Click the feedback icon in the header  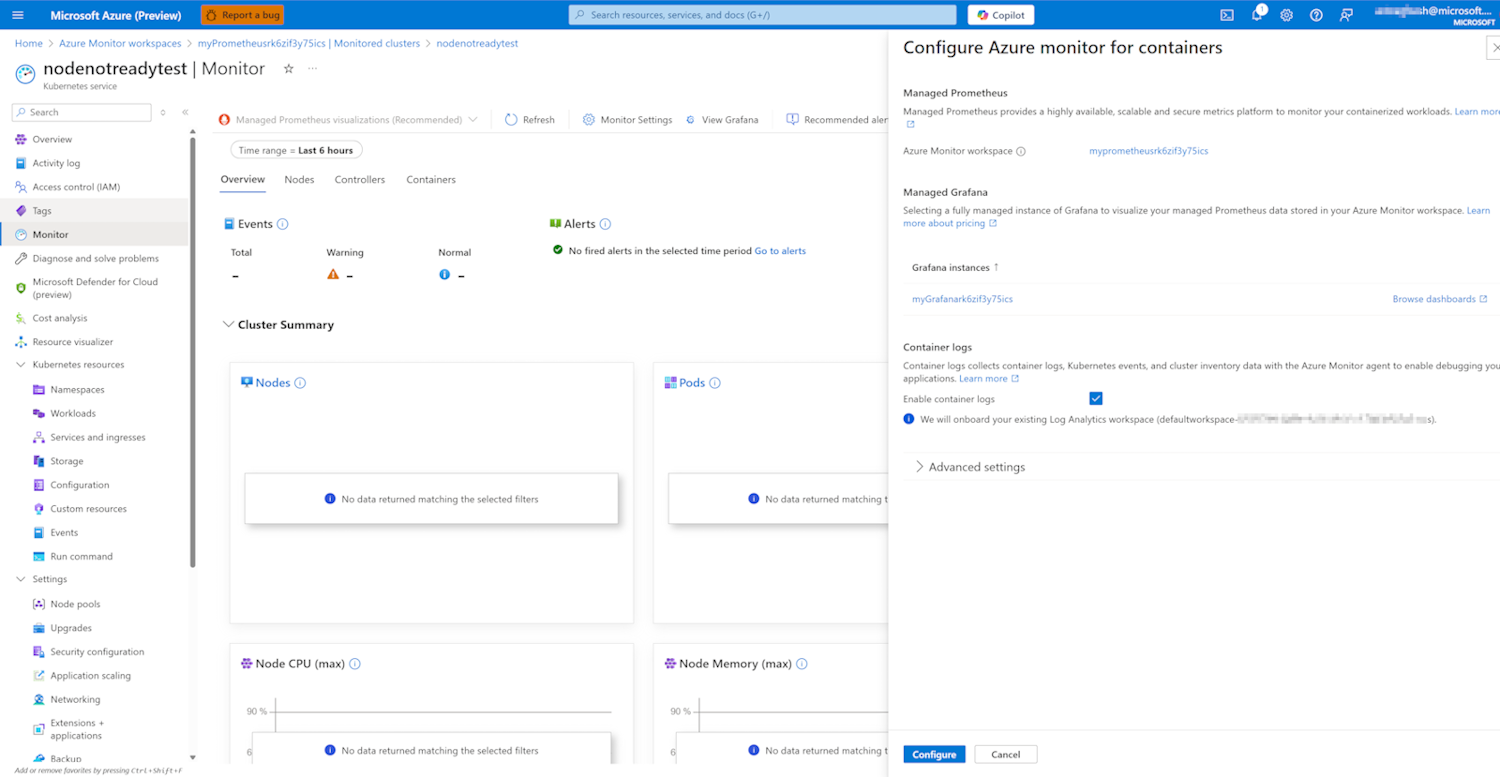1346,15
